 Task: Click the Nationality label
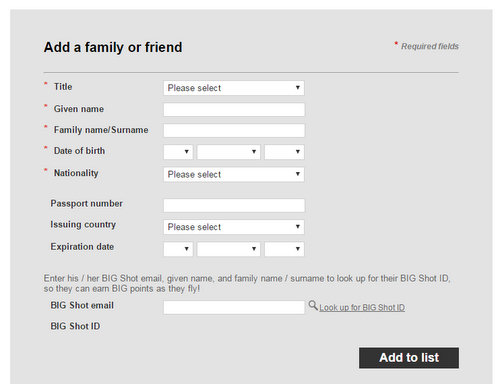[76, 173]
